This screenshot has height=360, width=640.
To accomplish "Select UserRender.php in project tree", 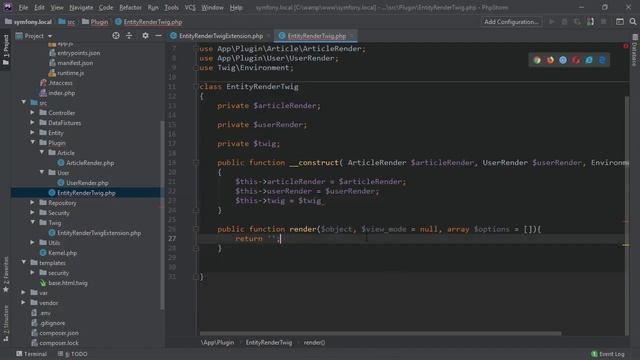I will tap(87, 182).
